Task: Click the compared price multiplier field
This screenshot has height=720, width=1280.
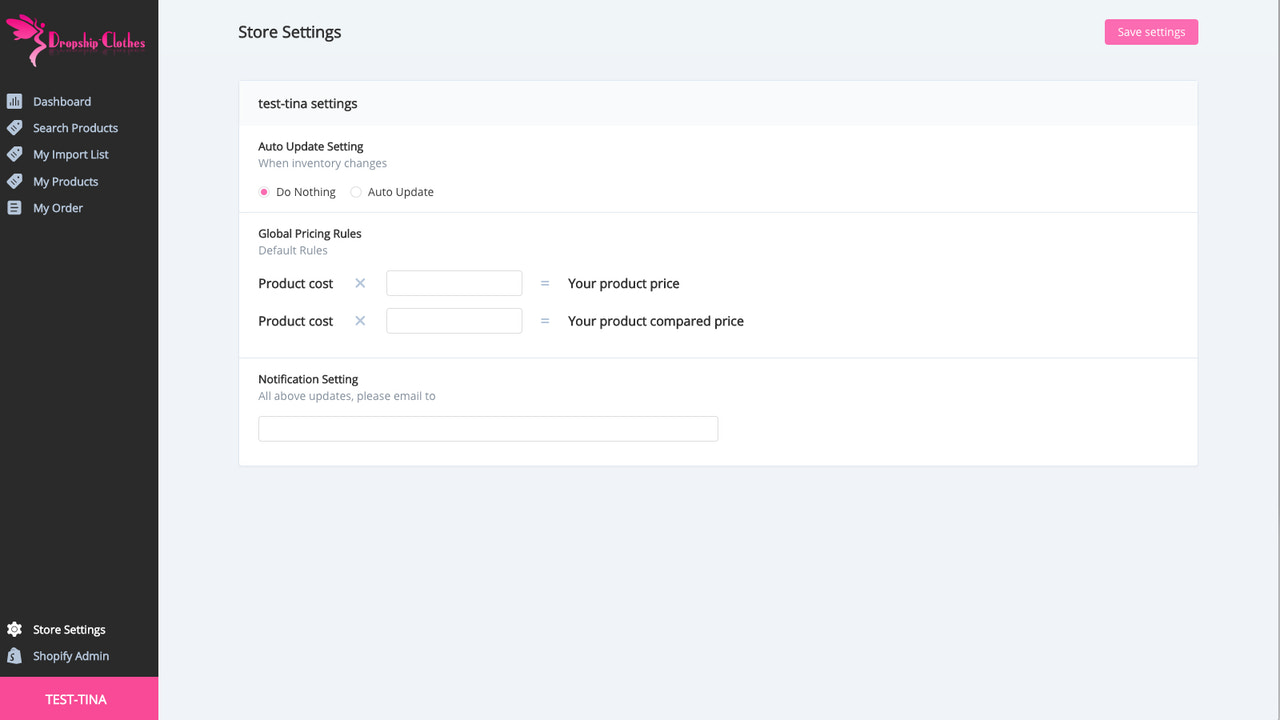Action: tap(453, 320)
